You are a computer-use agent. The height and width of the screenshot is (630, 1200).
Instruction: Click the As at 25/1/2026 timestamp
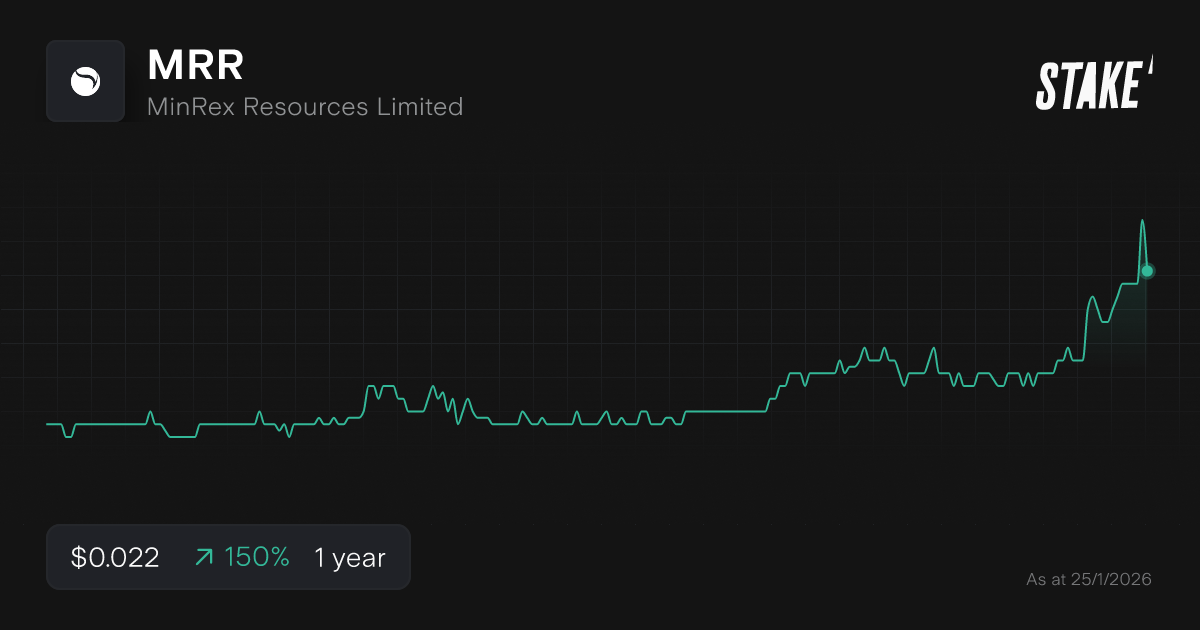[x=1089, y=579]
